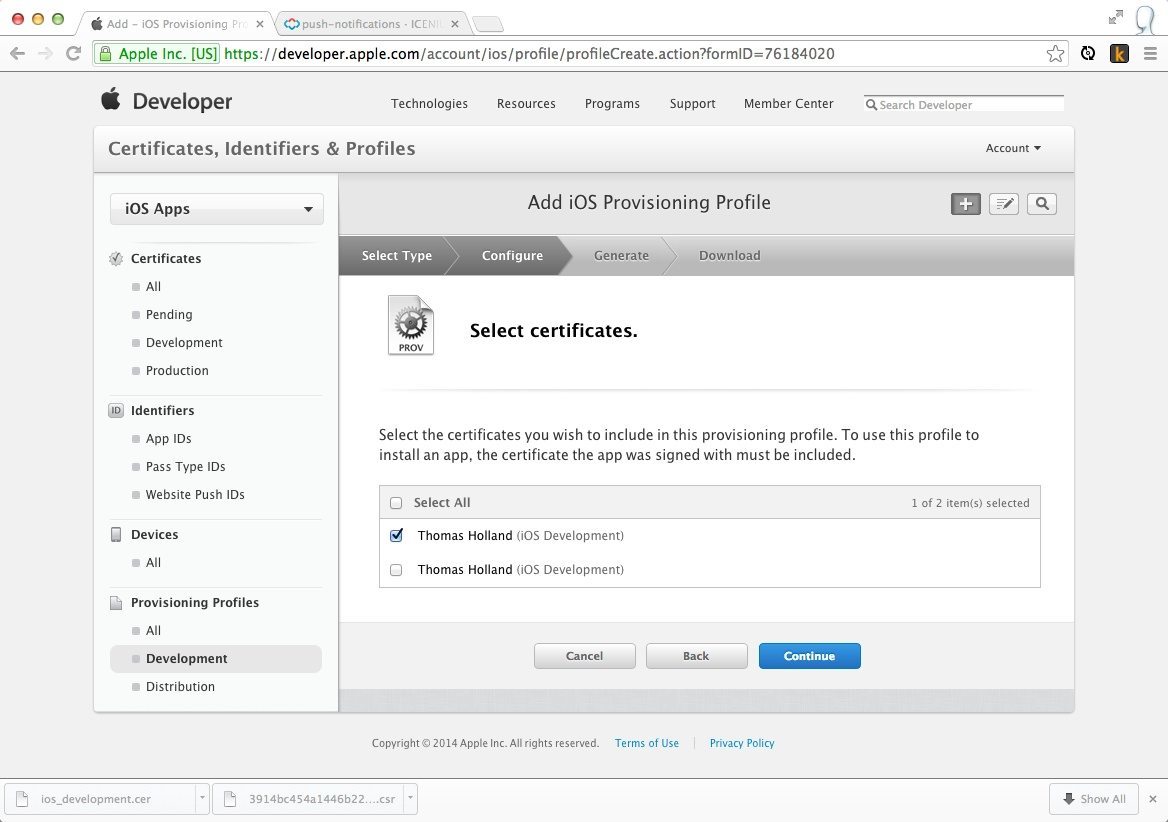Open the iOS Apps platform dropdown
1168x822 pixels.
[217, 209]
